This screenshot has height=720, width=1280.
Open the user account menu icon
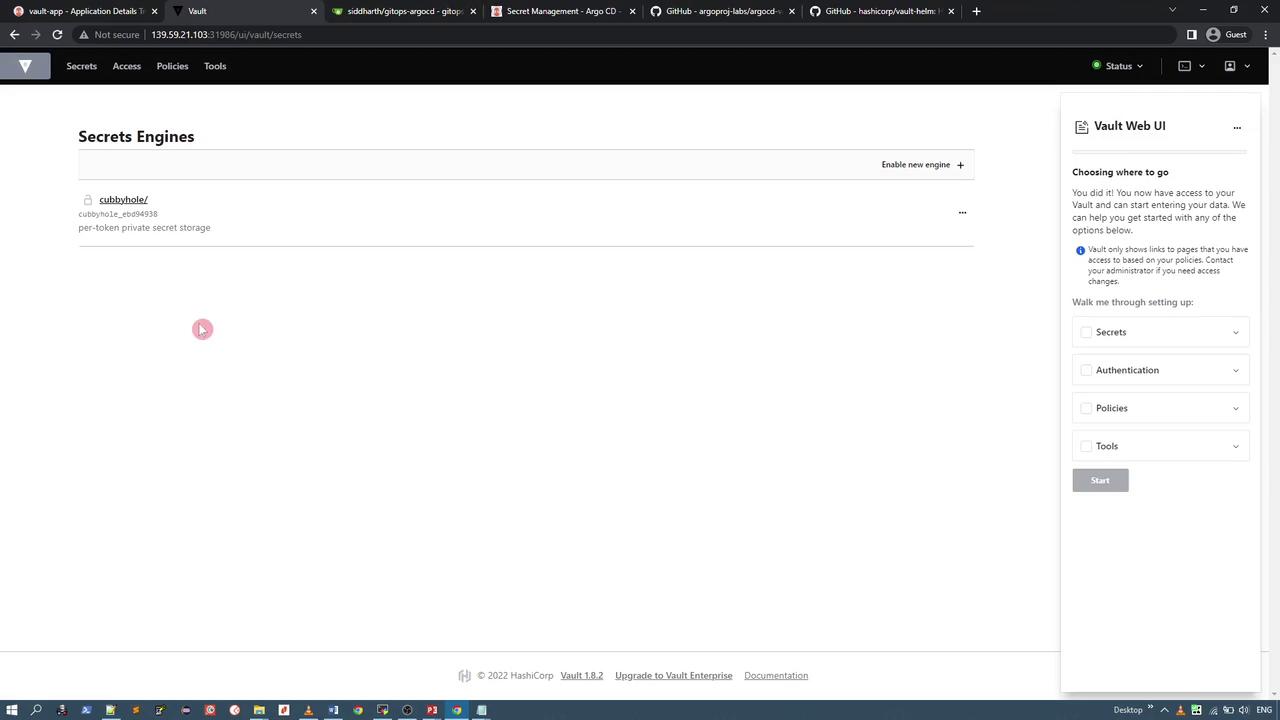(x=1230, y=66)
